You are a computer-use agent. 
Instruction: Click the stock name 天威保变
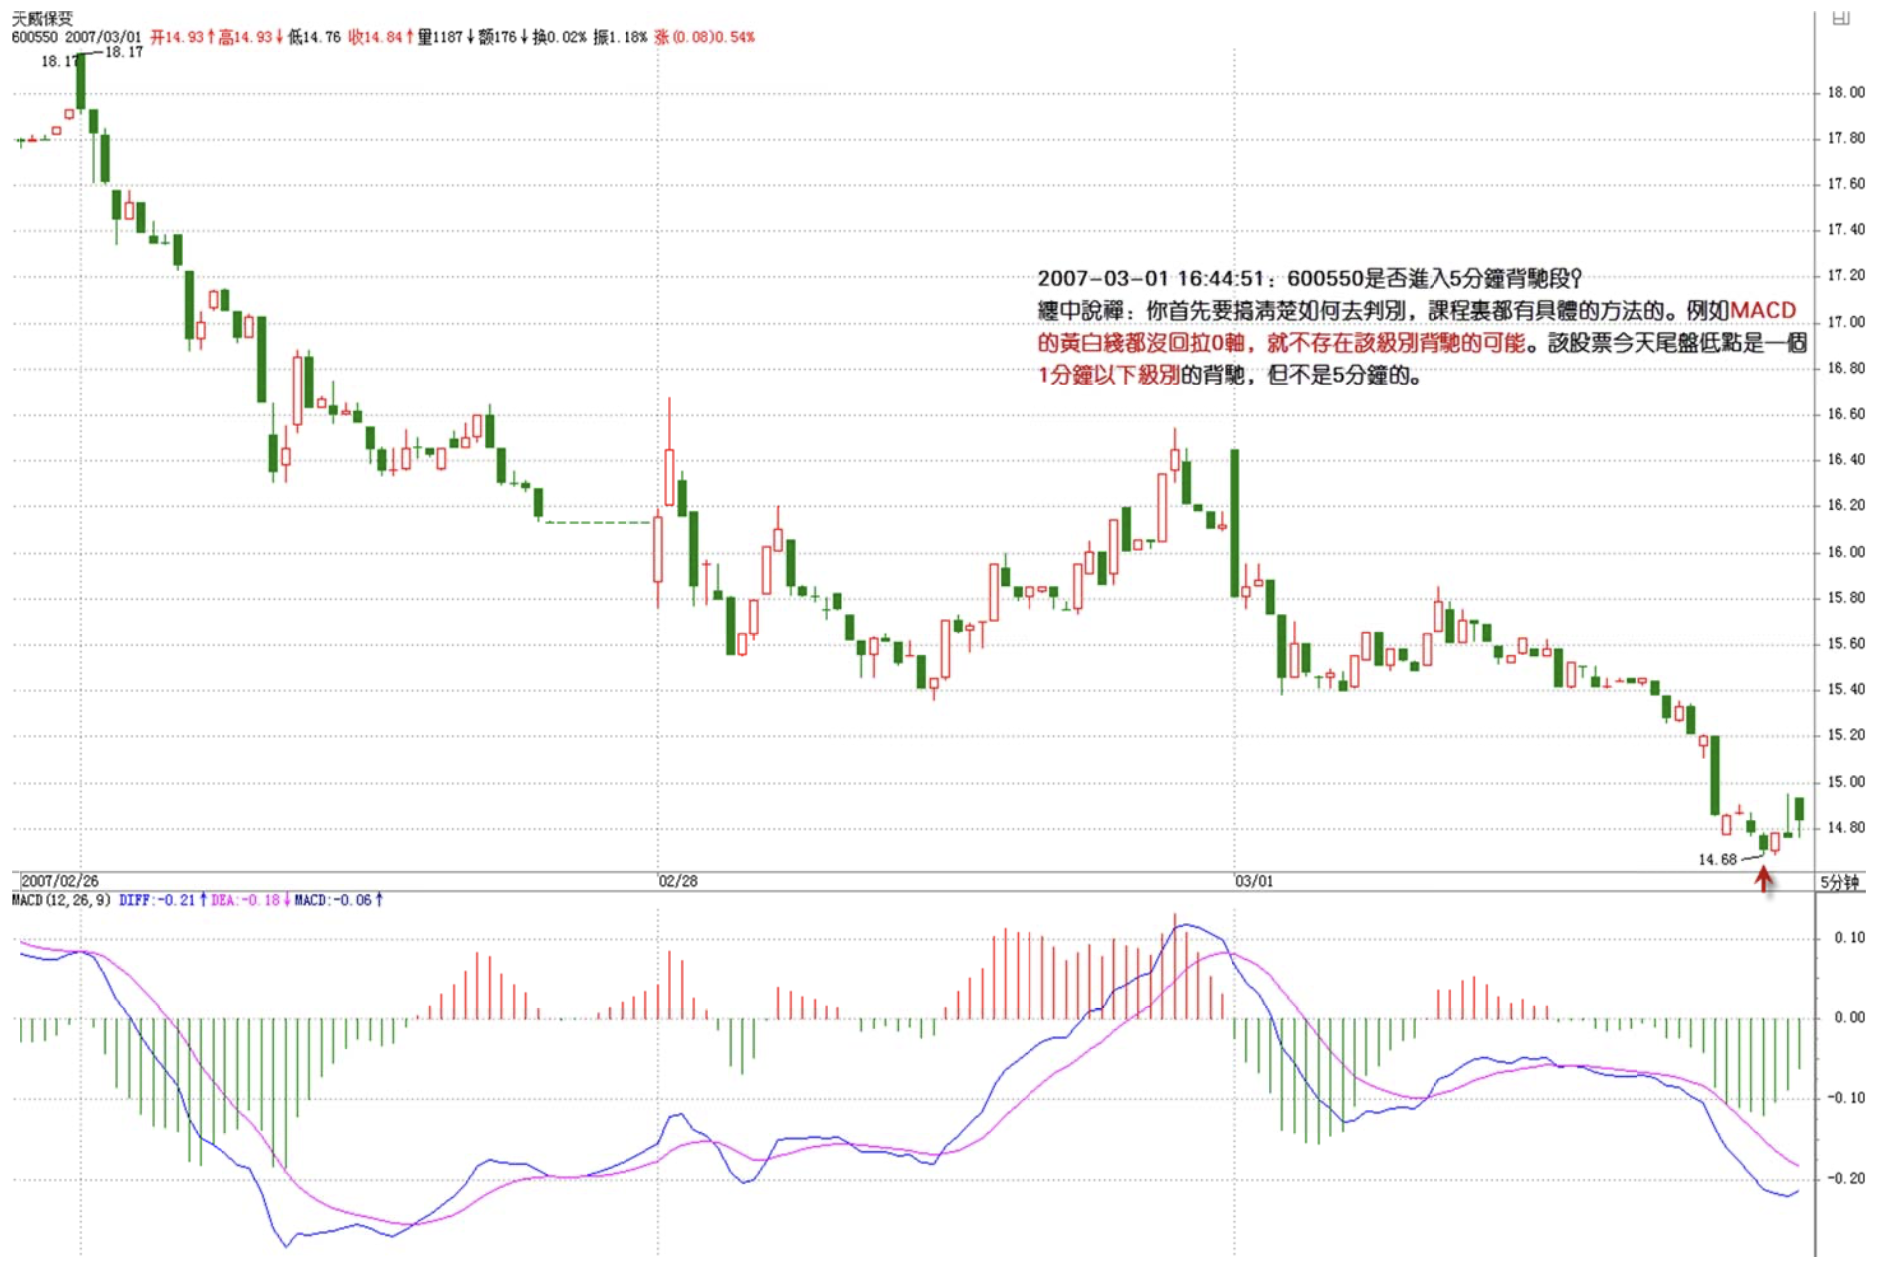click(42, 18)
